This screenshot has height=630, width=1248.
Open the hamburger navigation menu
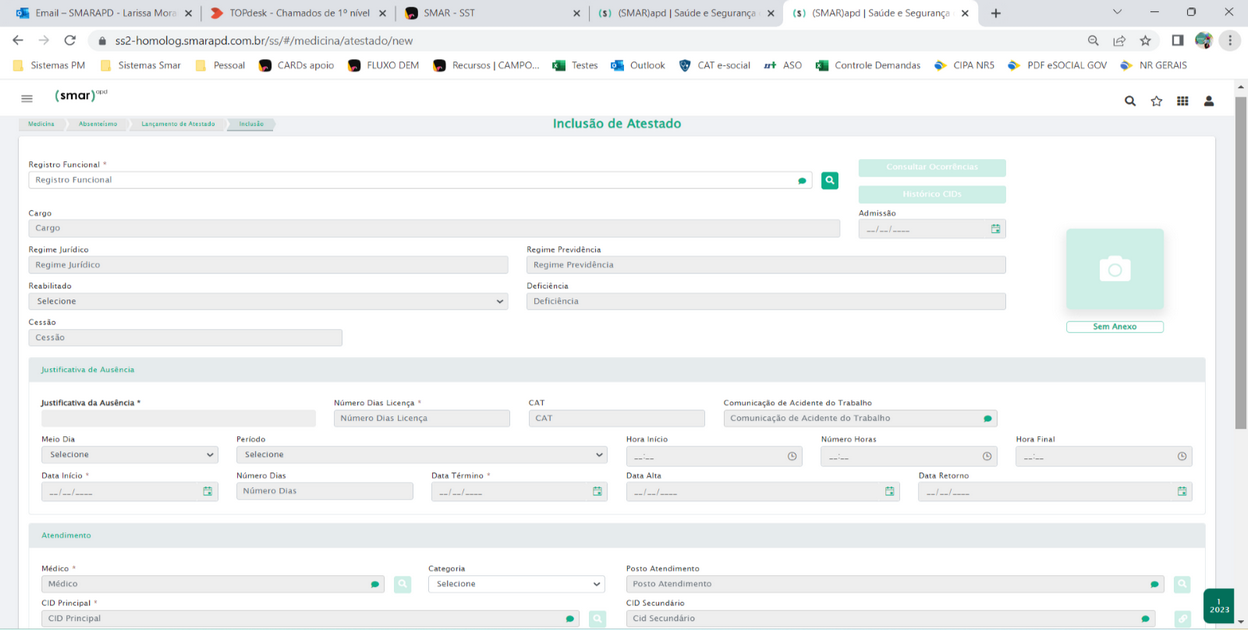(27, 98)
